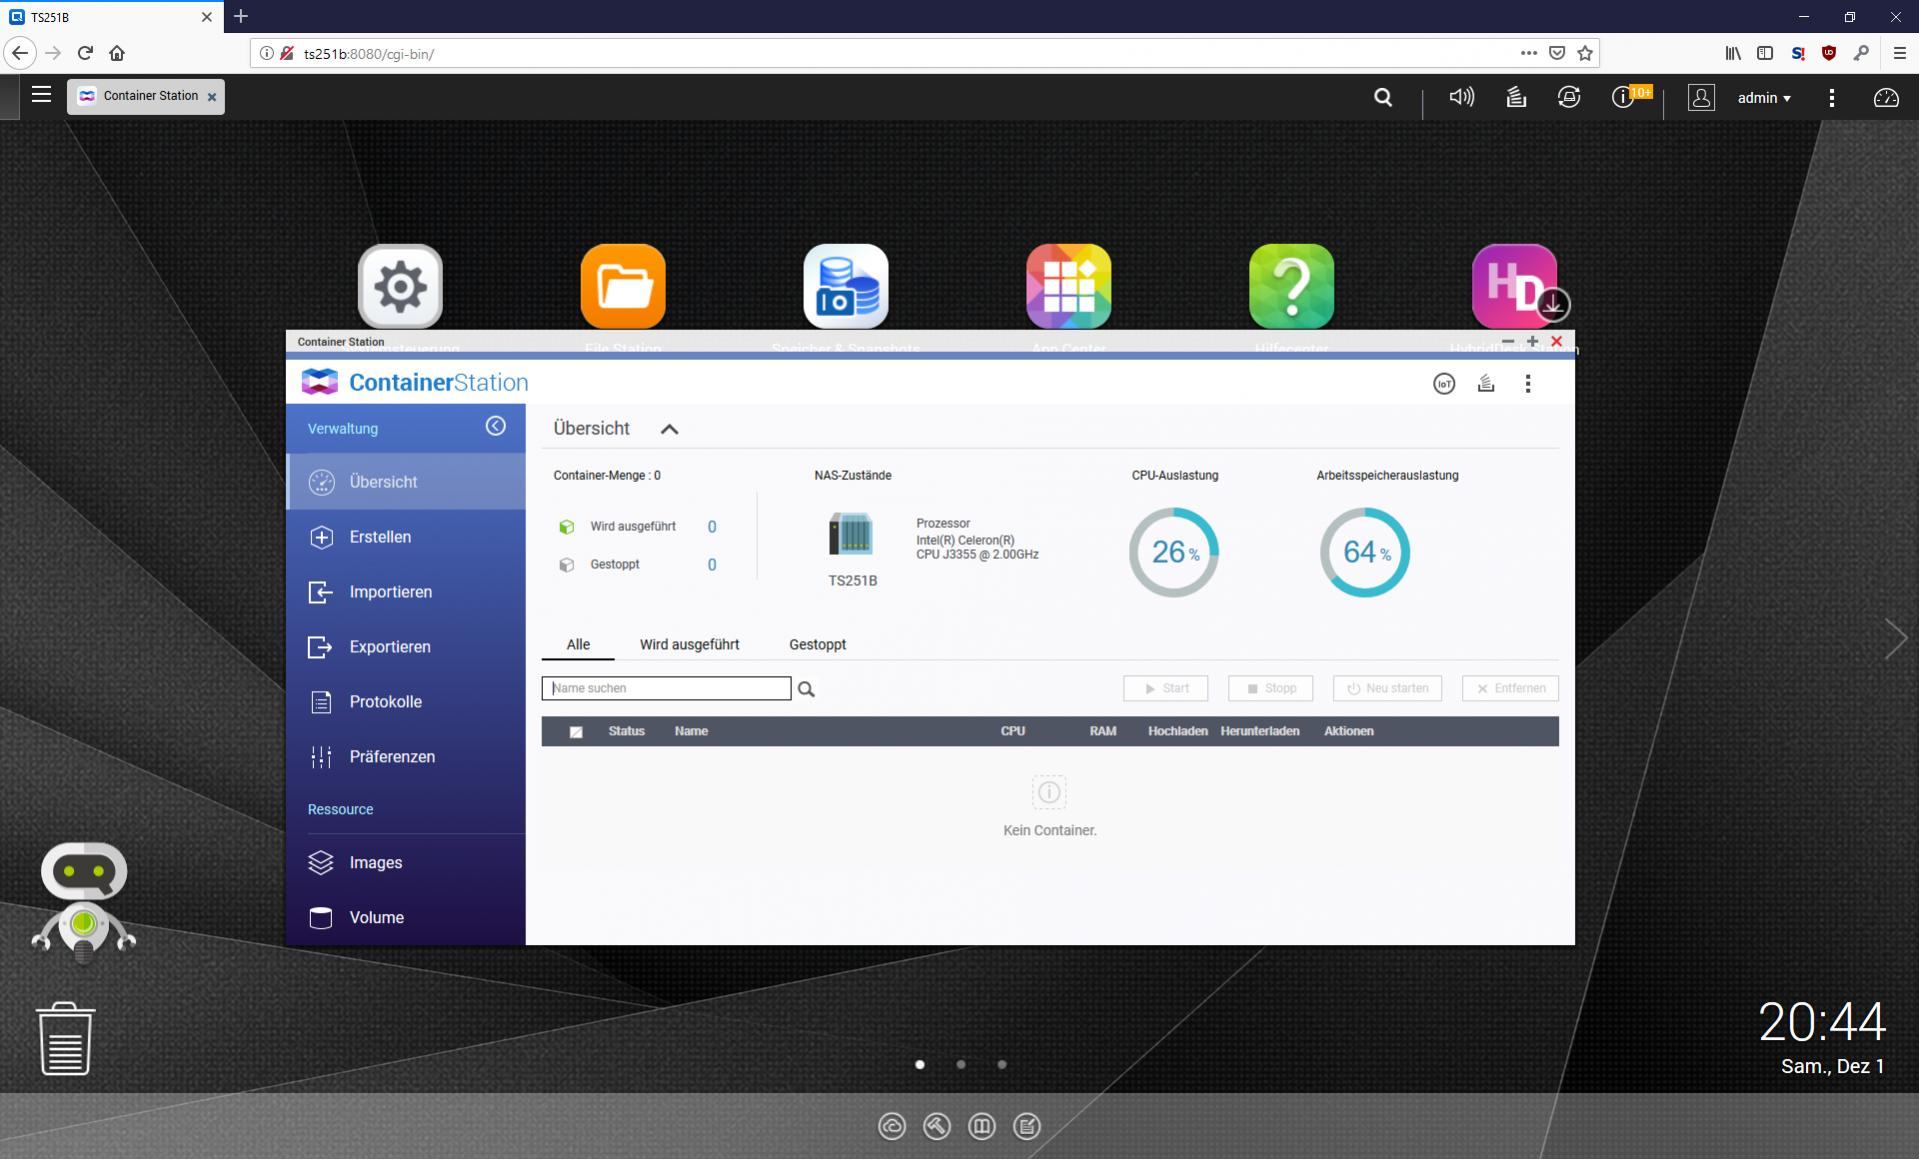Open the admin user dropdown
This screenshot has height=1159, width=1919.
1764,97
